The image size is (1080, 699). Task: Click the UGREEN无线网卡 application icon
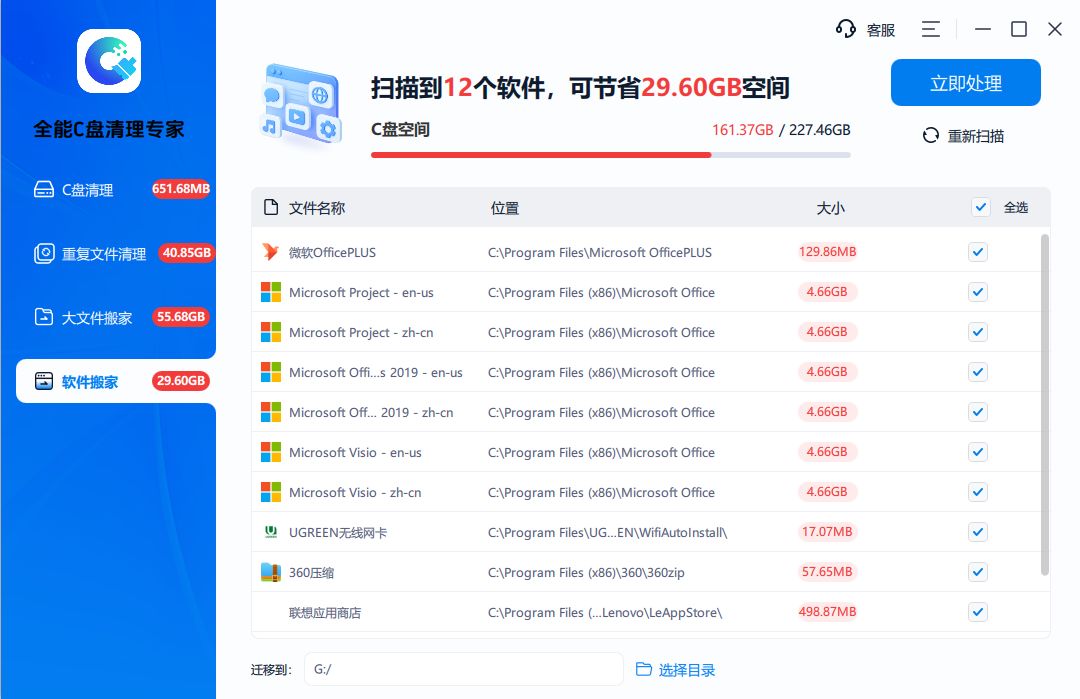[x=271, y=532]
